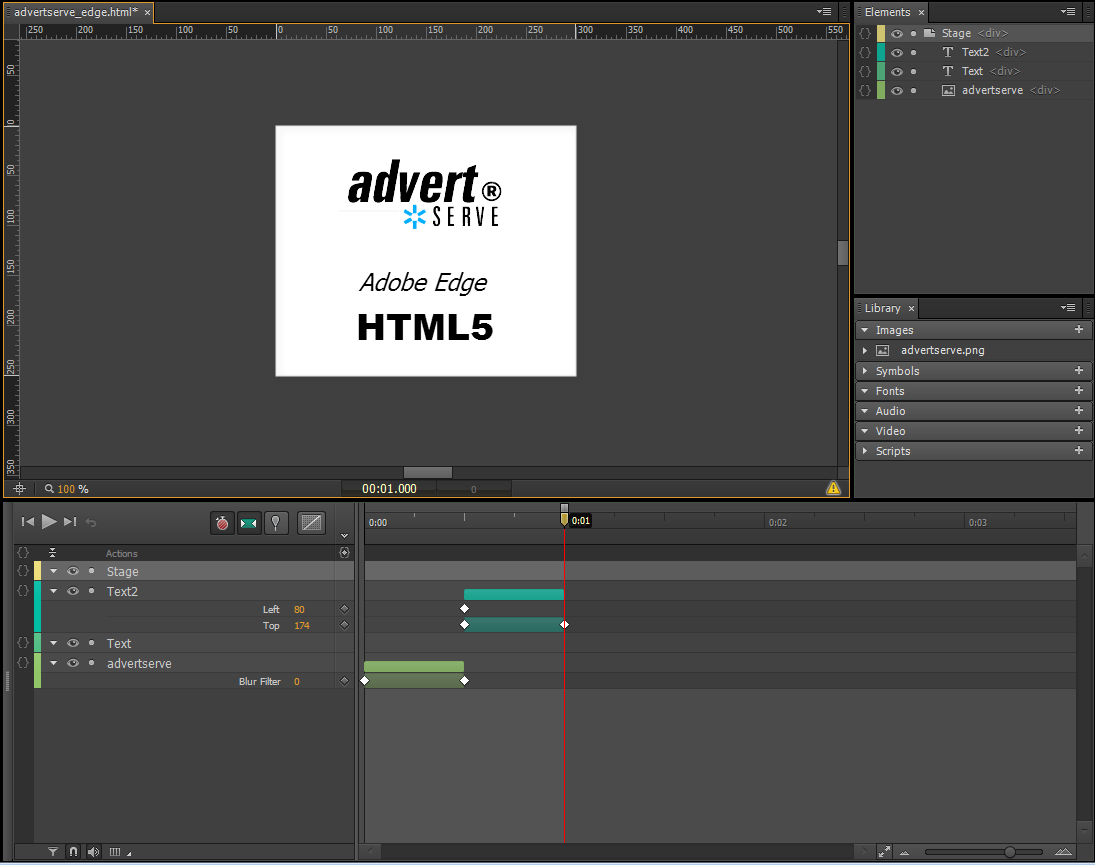The width and height of the screenshot is (1095, 865).
Task: Open actions braces for Text timeline row
Action: pos(23,642)
